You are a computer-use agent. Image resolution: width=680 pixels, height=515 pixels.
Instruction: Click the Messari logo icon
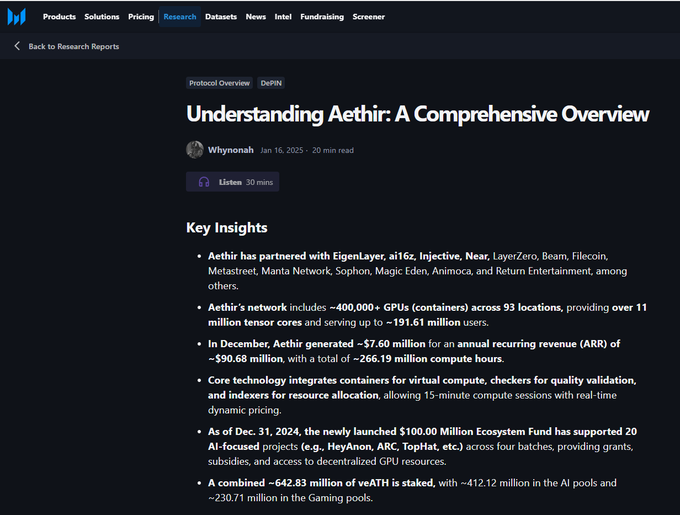[x=16, y=17]
